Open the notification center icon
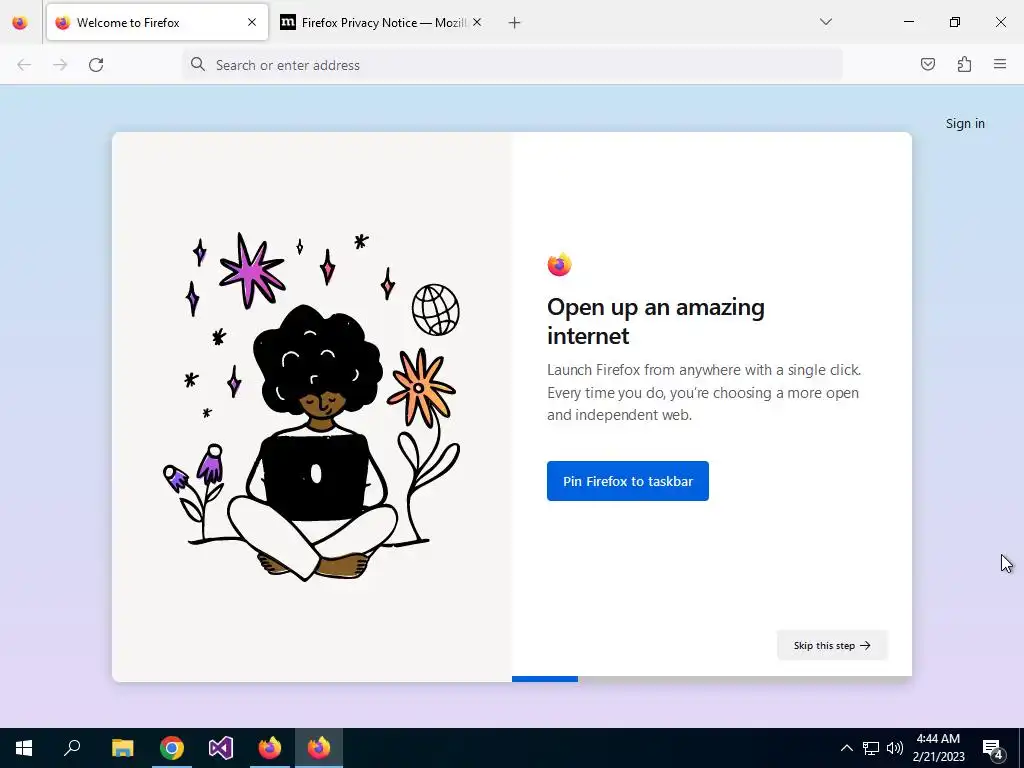1024x768 pixels. 993,748
